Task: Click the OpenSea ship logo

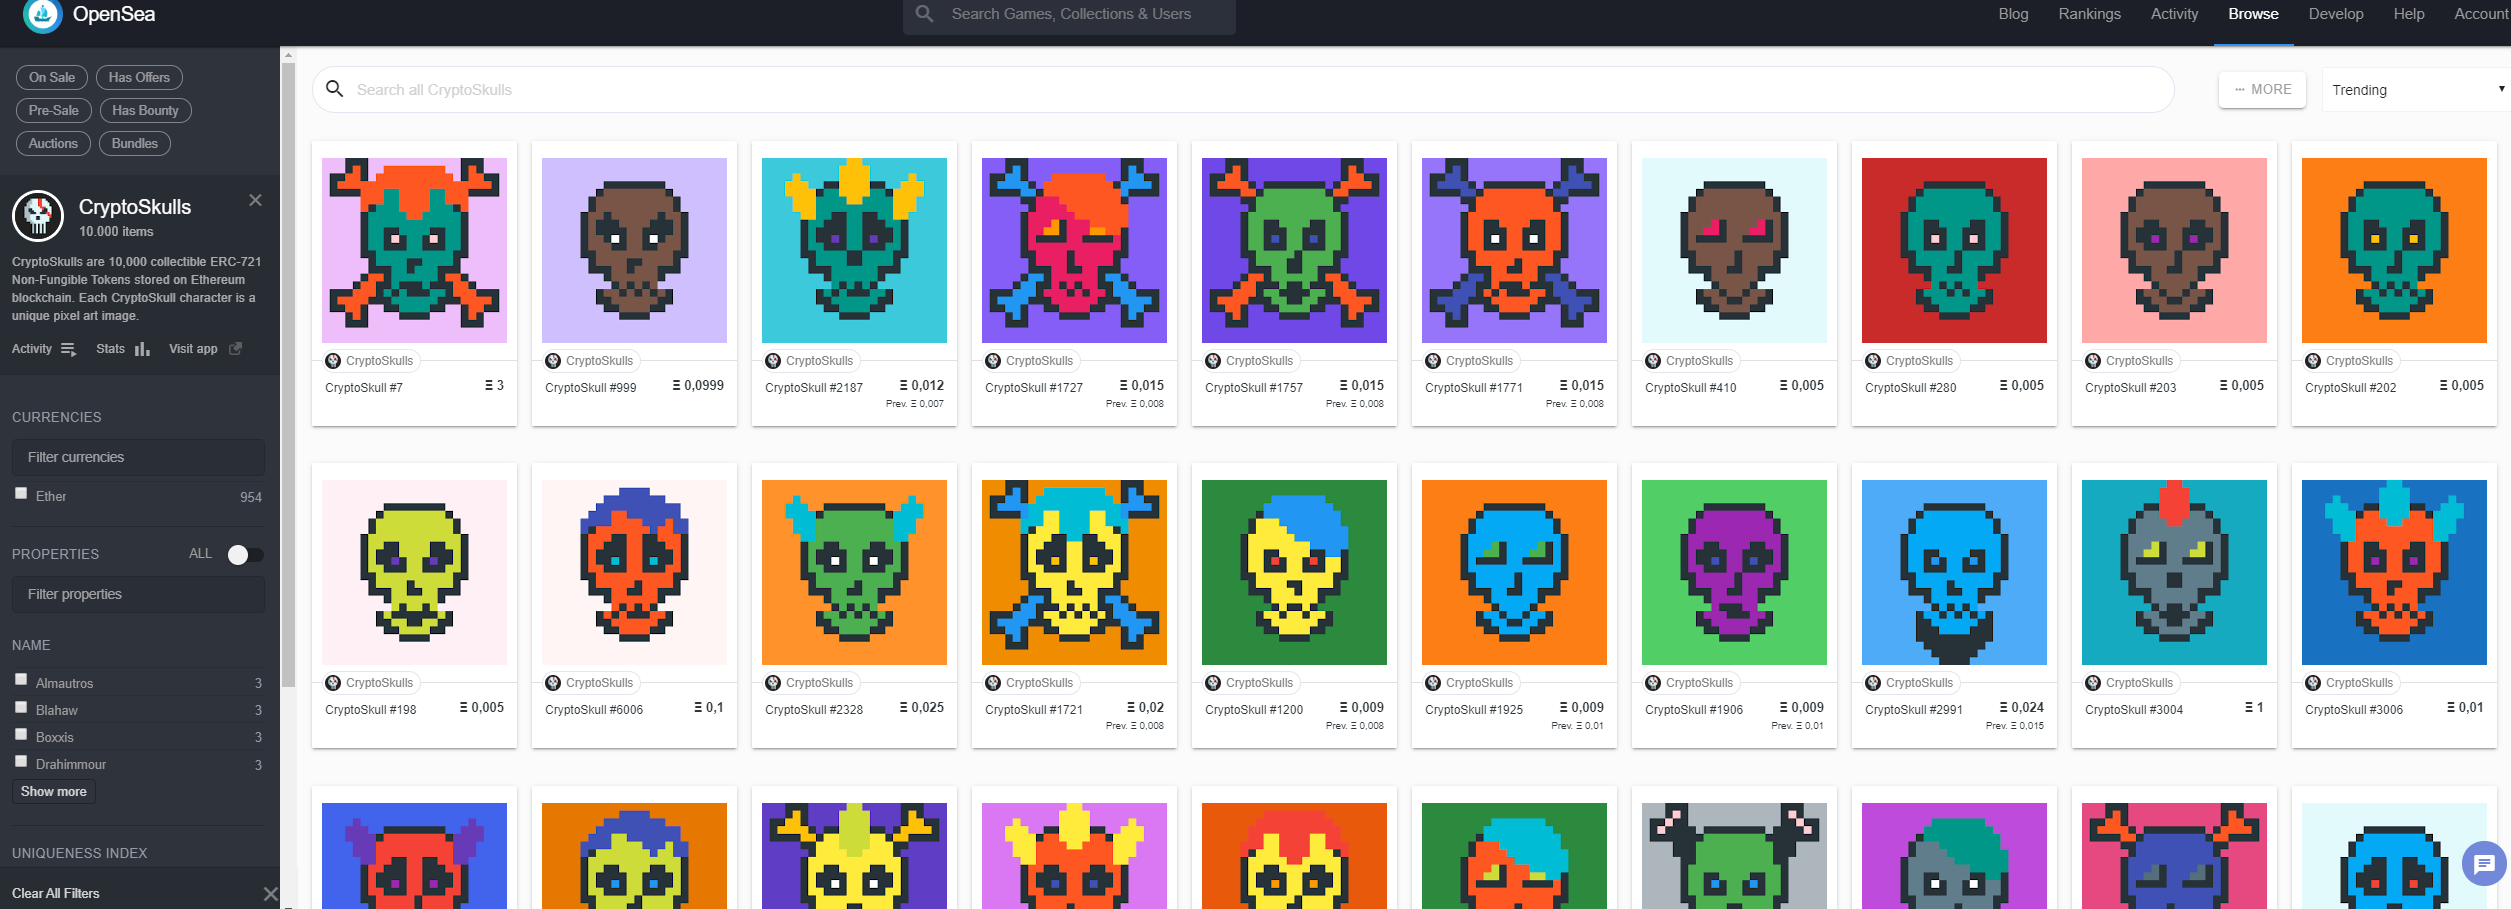Action: (x=42, y=15)
